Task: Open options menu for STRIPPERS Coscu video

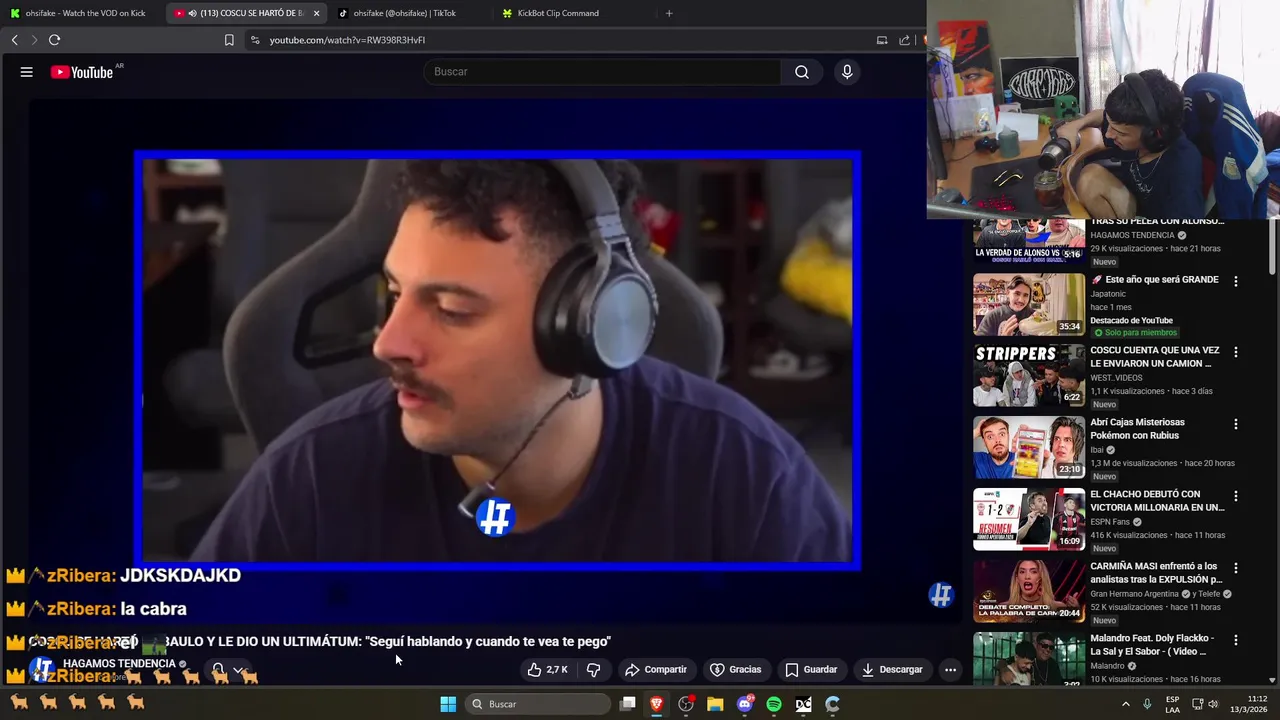Action: click(x=1236, y=352)
